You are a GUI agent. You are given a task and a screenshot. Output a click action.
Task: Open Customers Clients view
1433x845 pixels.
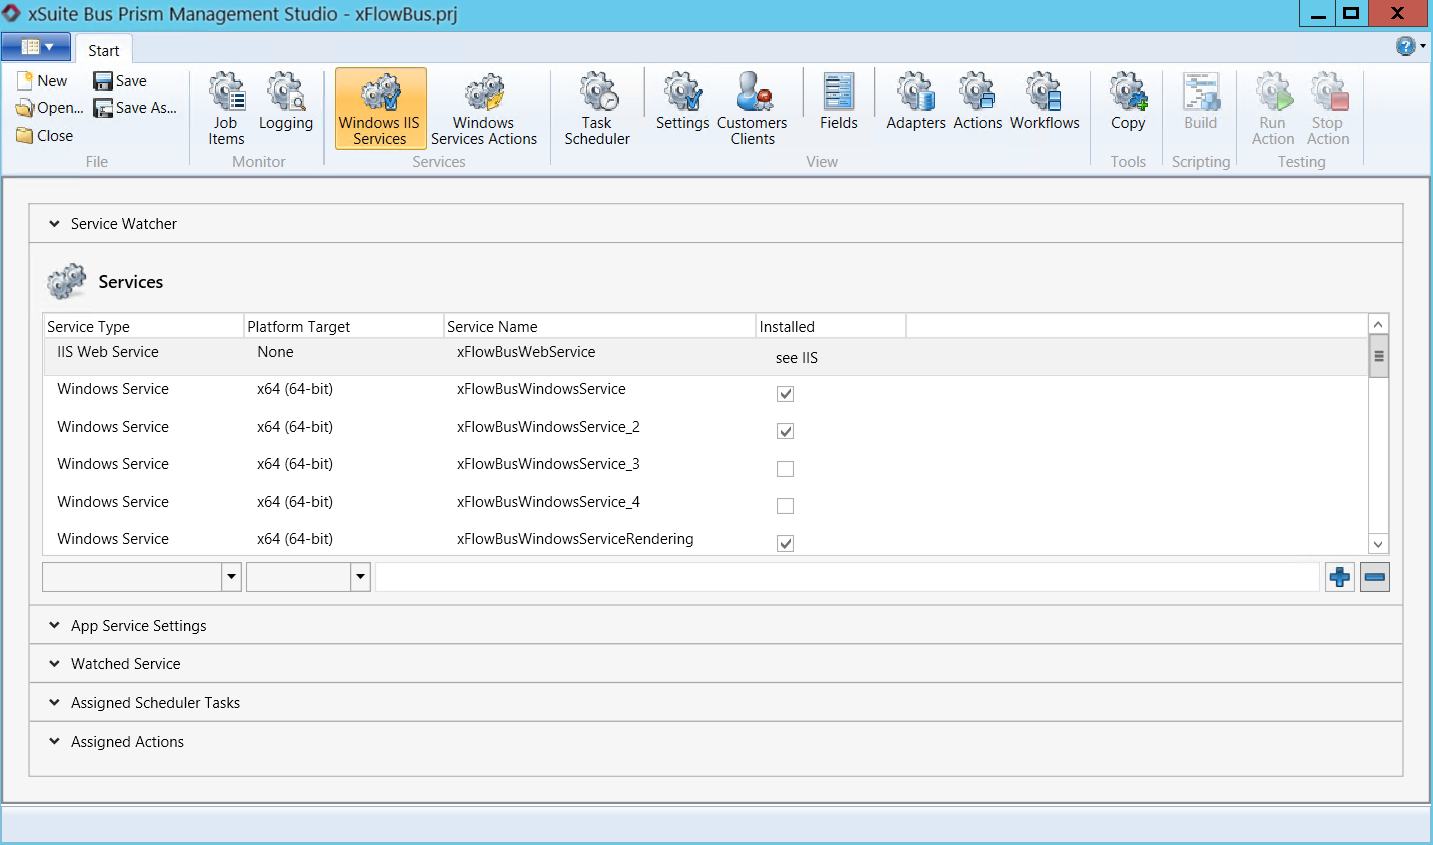pos(752,108)
